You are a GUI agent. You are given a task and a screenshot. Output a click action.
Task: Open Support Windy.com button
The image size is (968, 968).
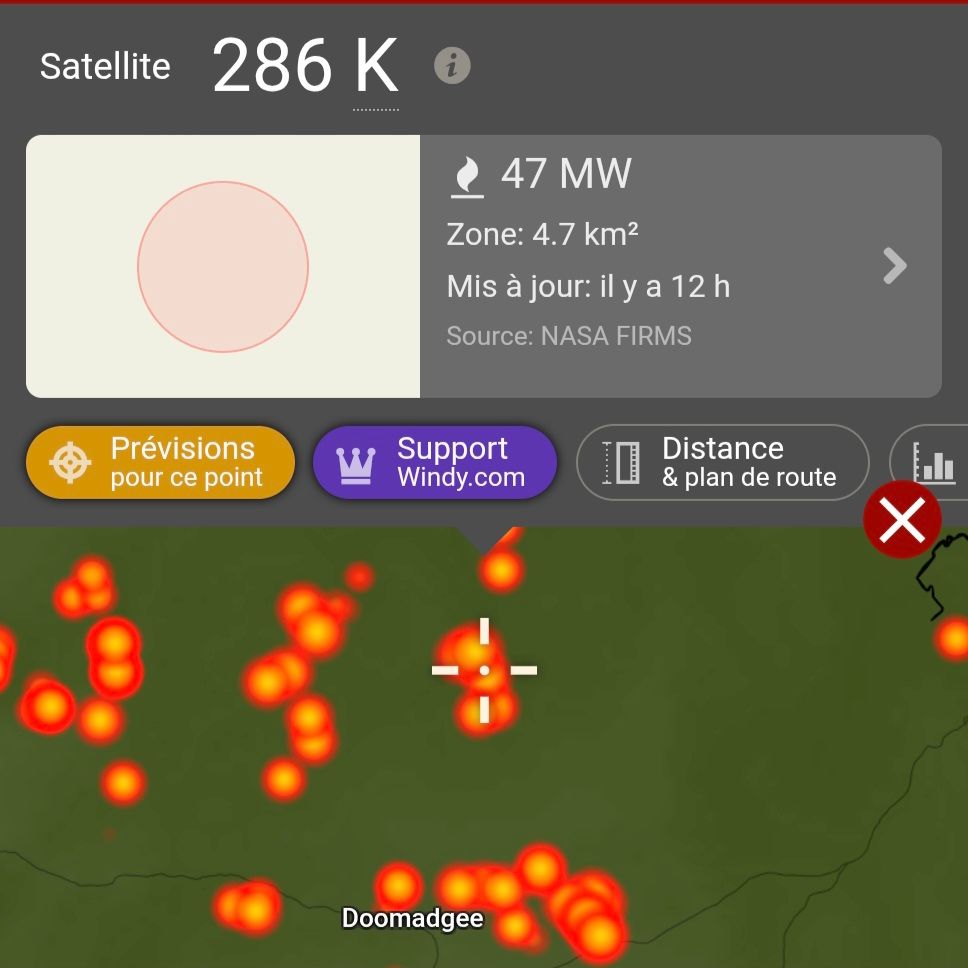pyautogui.click(x=435, y=462)
